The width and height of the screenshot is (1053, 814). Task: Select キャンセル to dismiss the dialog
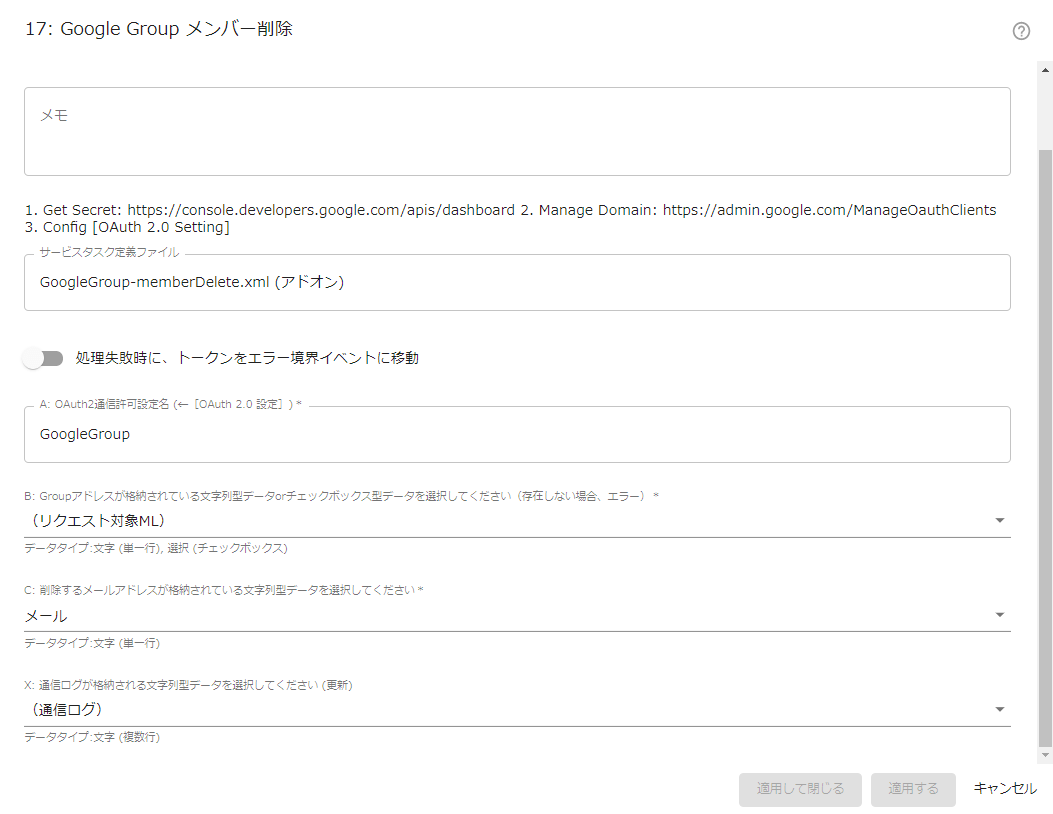(x=1004, y=789)
